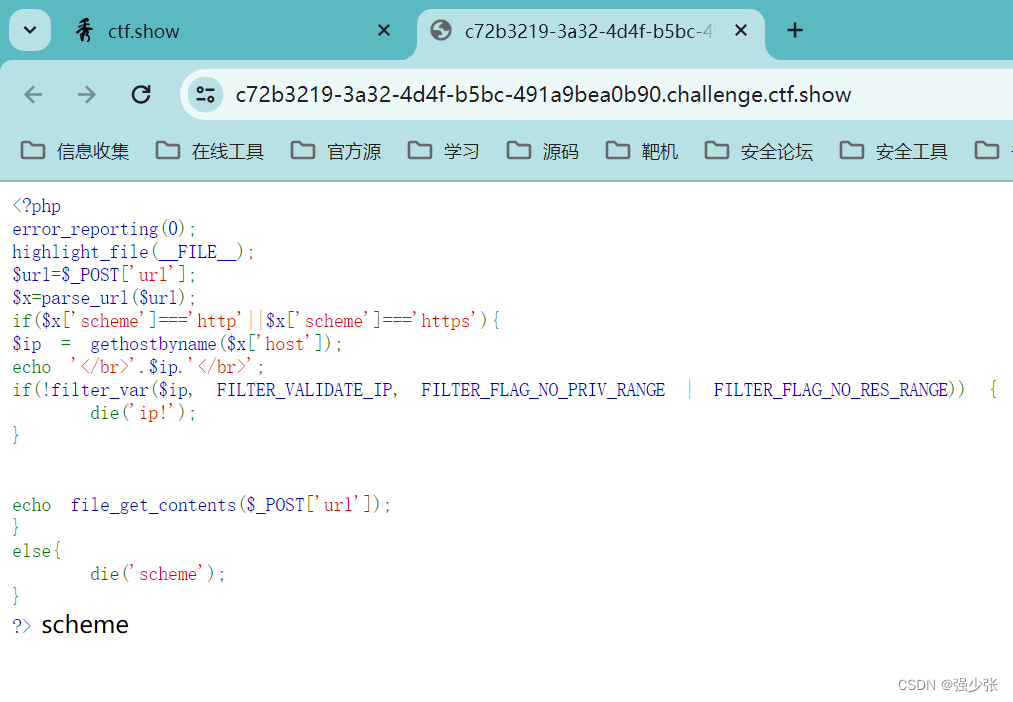Screen dimensions: 1013x702
Task: Click the $url=$_POST['url'] line
Action: click(x=104, y=275)
